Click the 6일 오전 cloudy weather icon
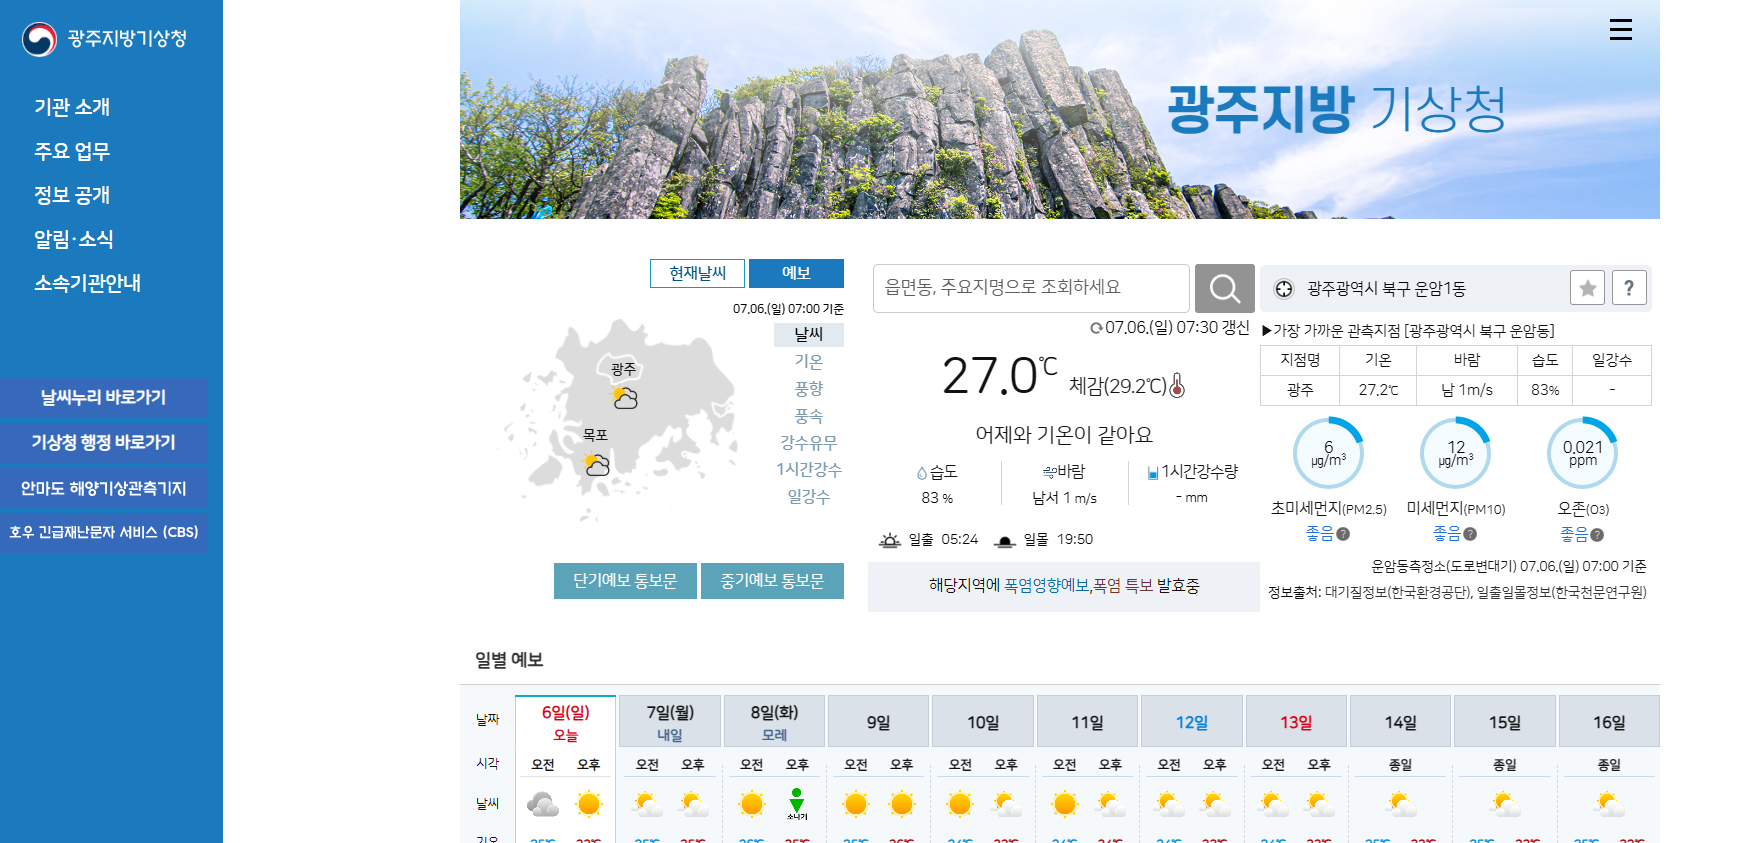Image resolution: width=1754 pixels, height=843 pixels. [x=543, y=804]
